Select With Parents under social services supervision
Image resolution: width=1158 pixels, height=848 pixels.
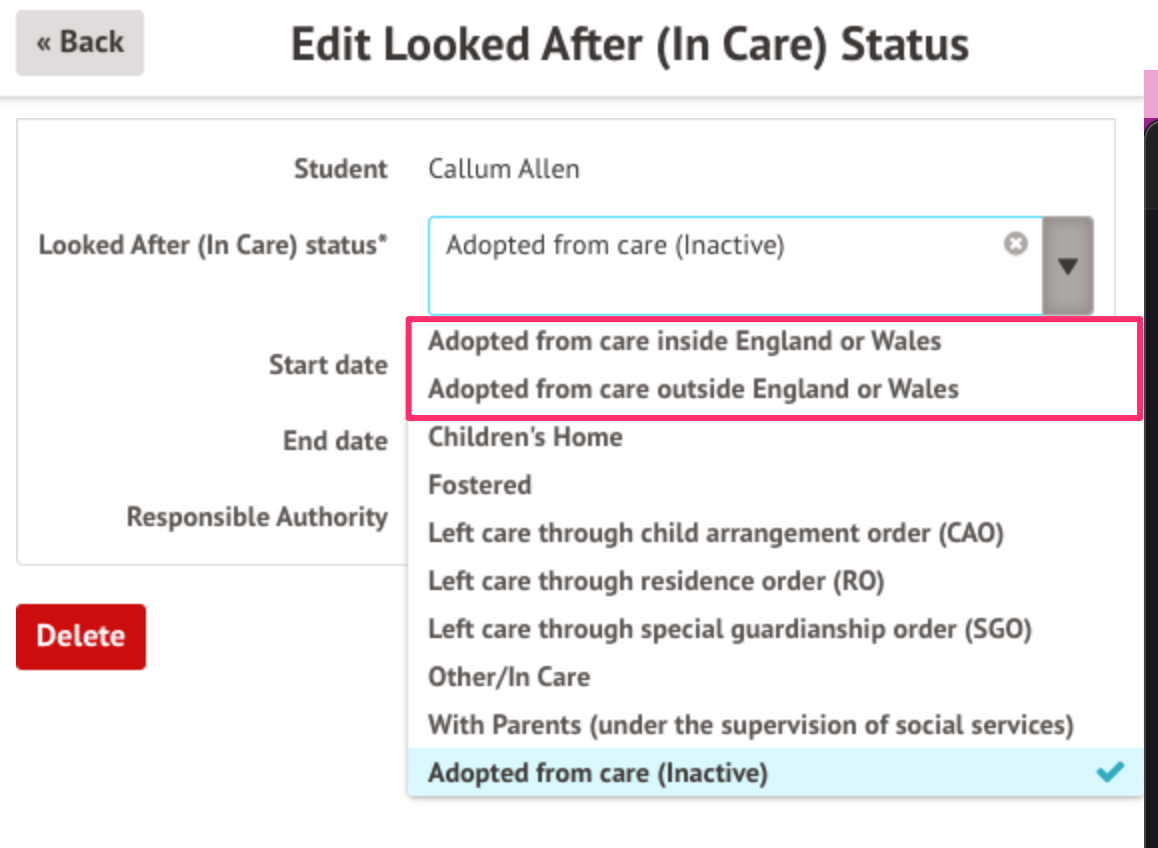(750, 725)
